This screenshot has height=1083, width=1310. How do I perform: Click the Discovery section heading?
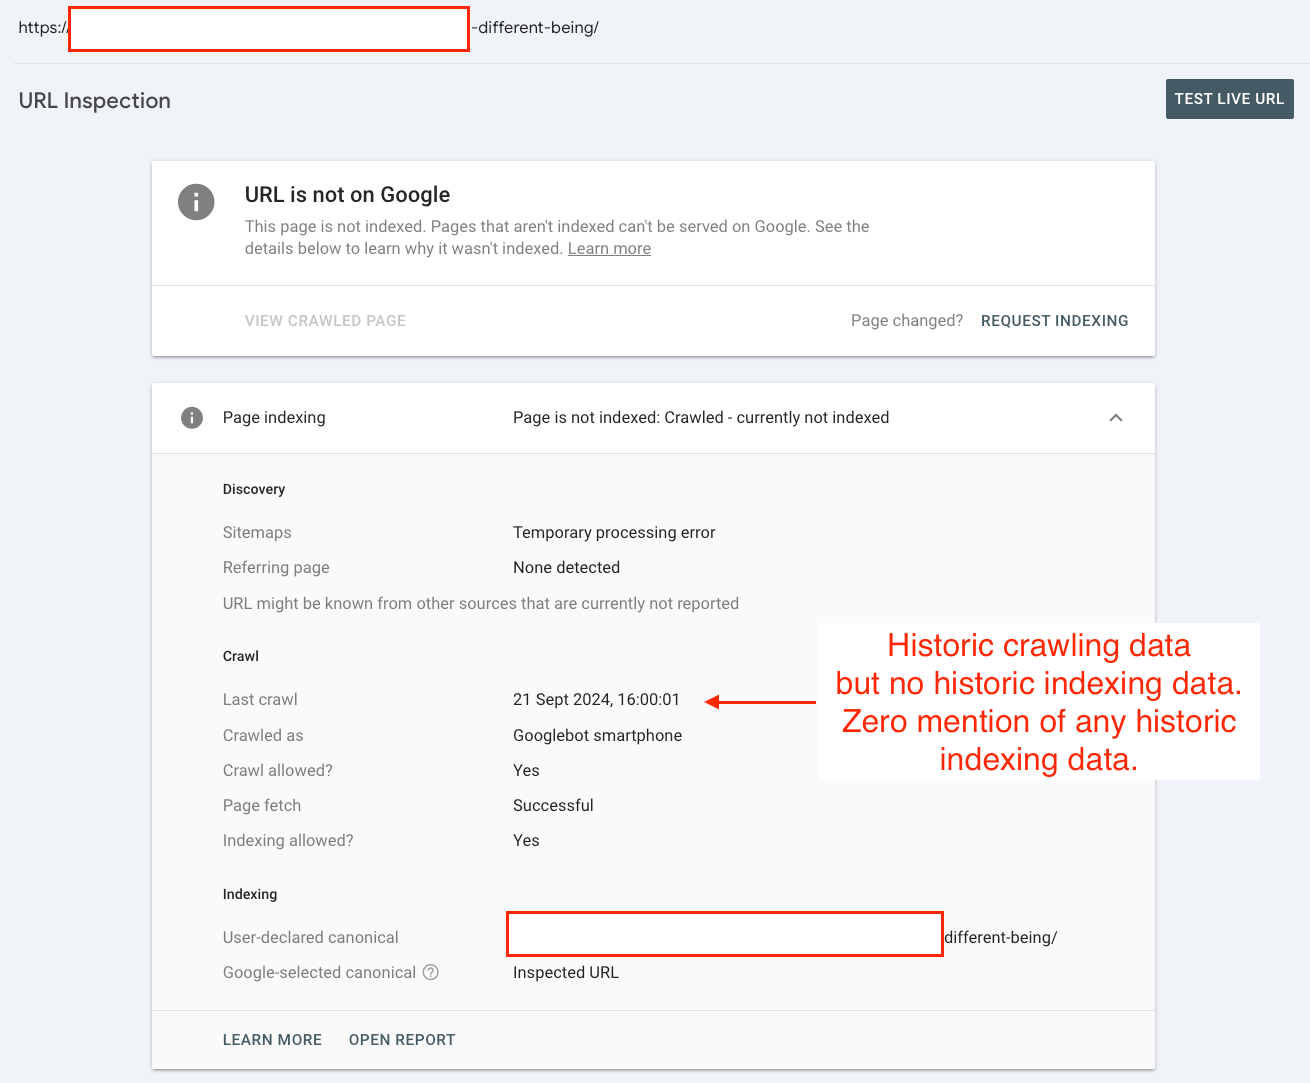pyautogui.click(x=254, y=490)
